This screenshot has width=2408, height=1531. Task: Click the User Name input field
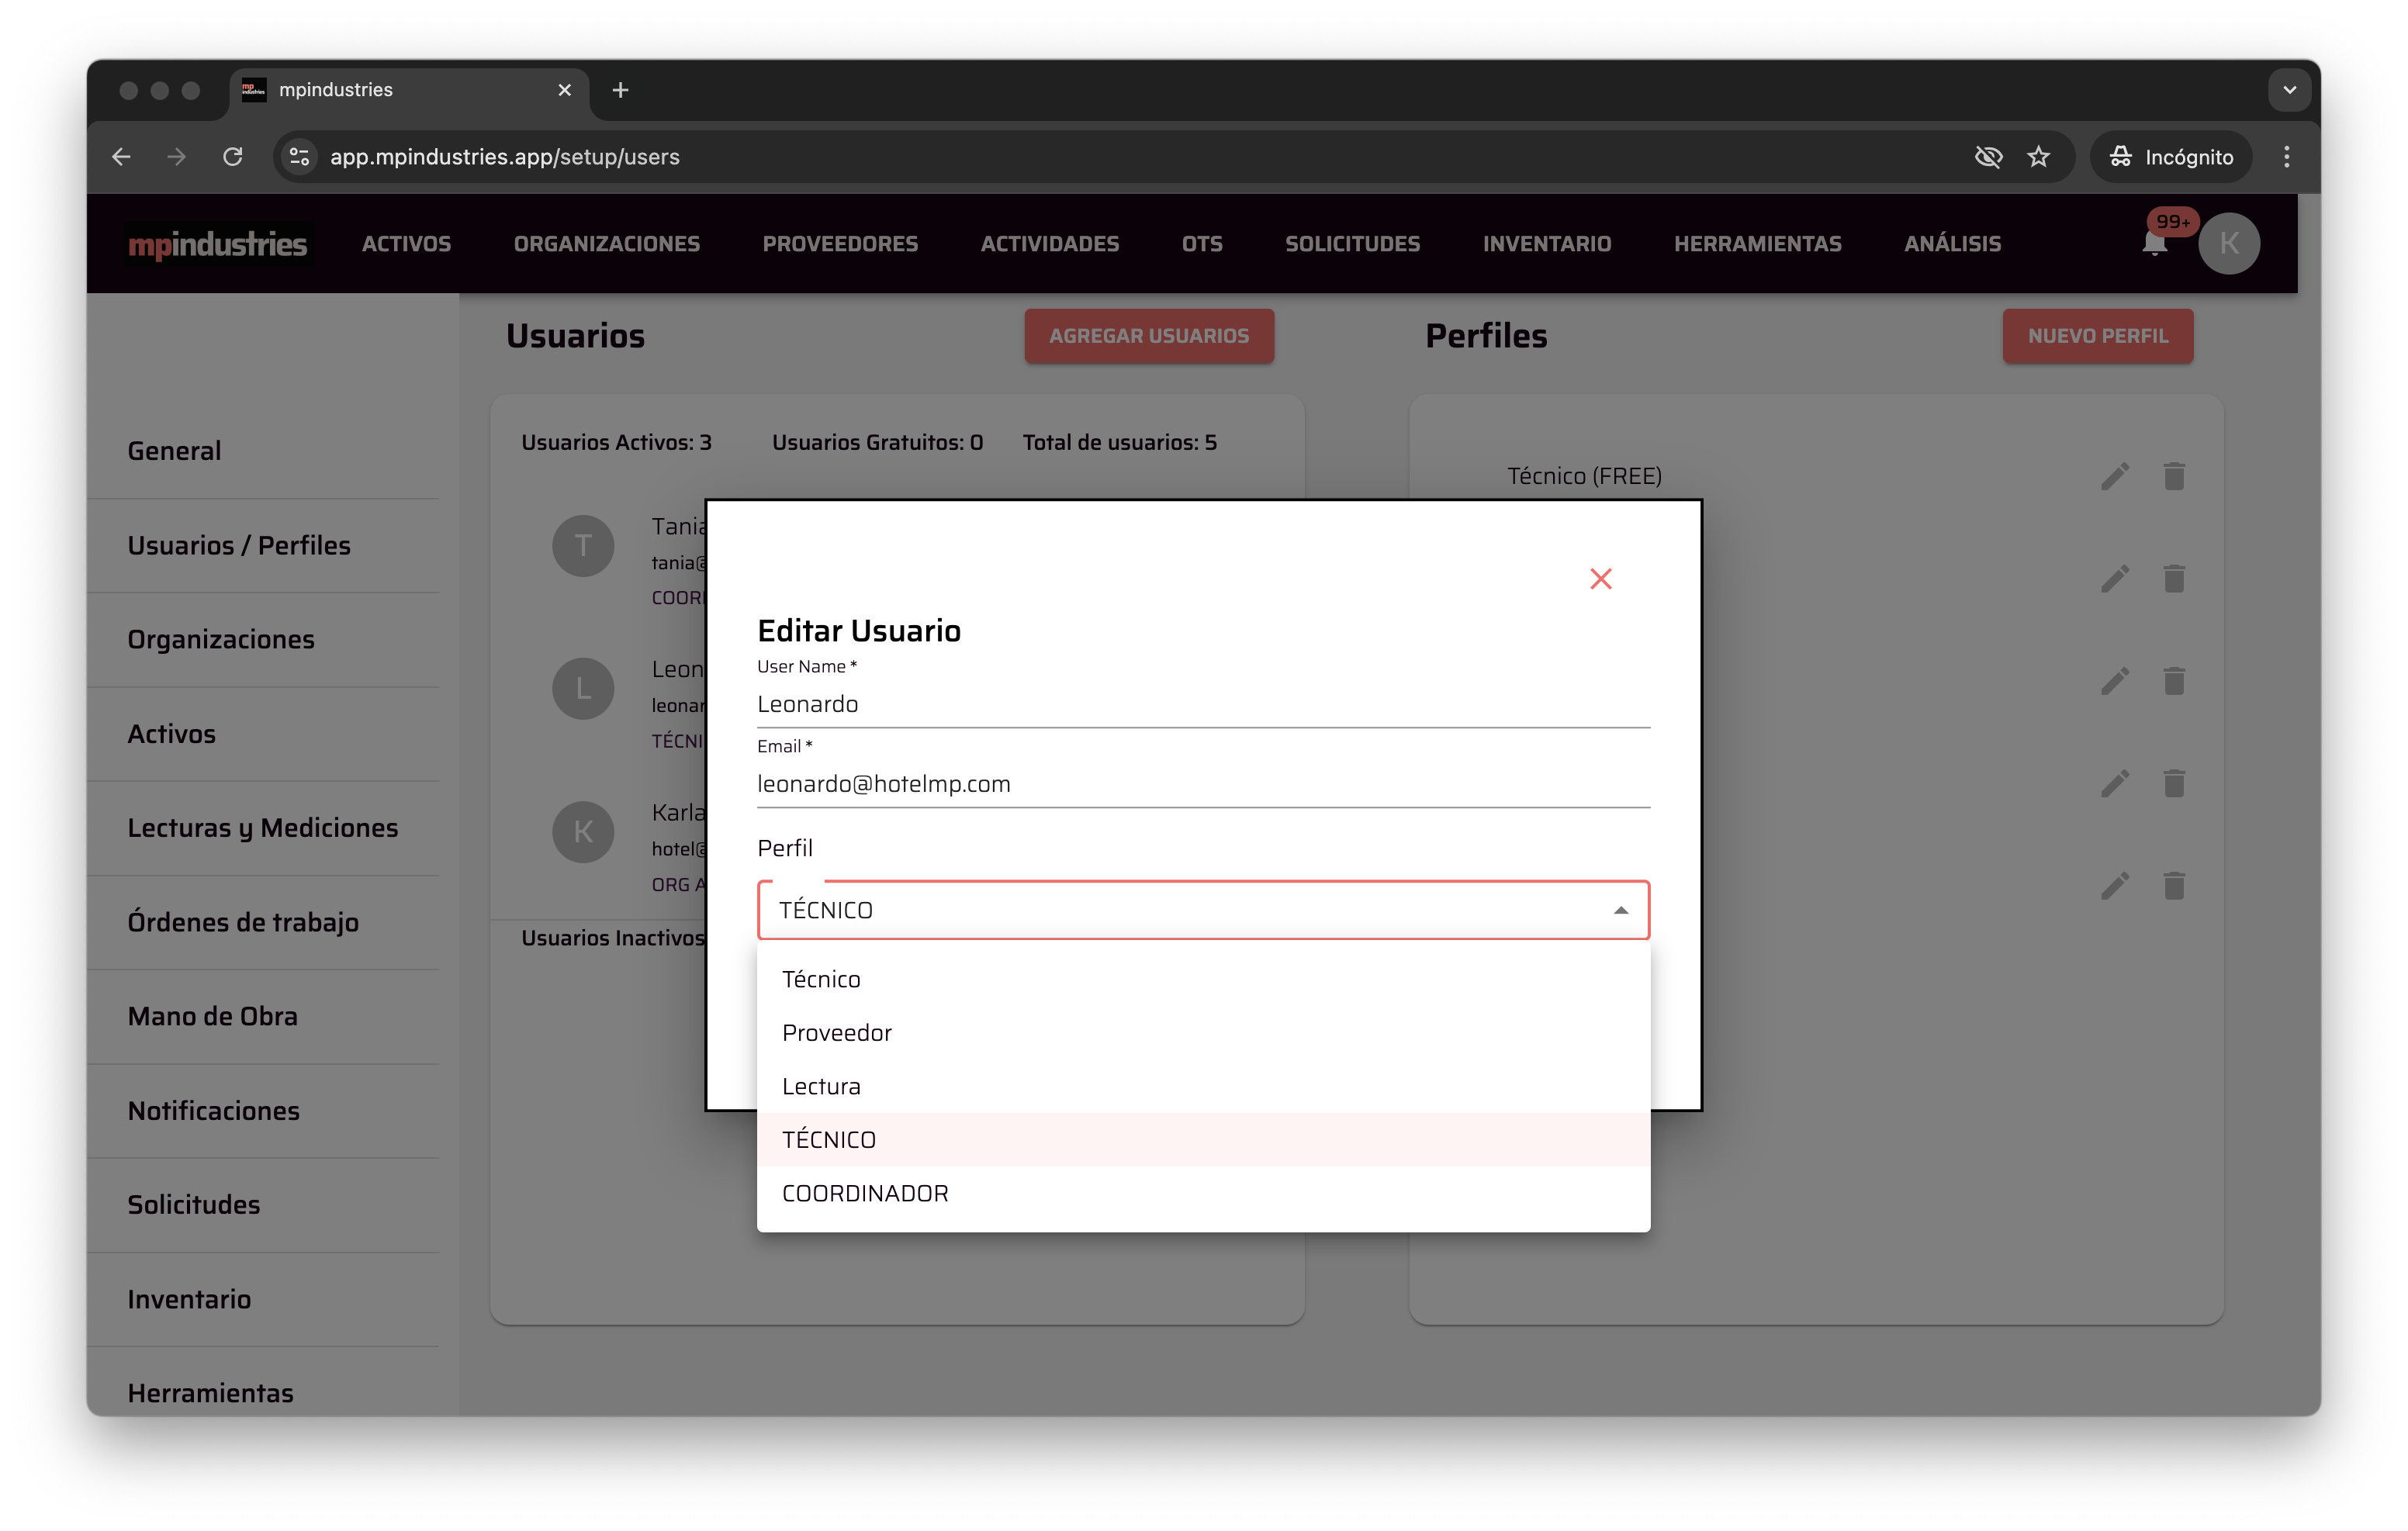[1202, 704]
